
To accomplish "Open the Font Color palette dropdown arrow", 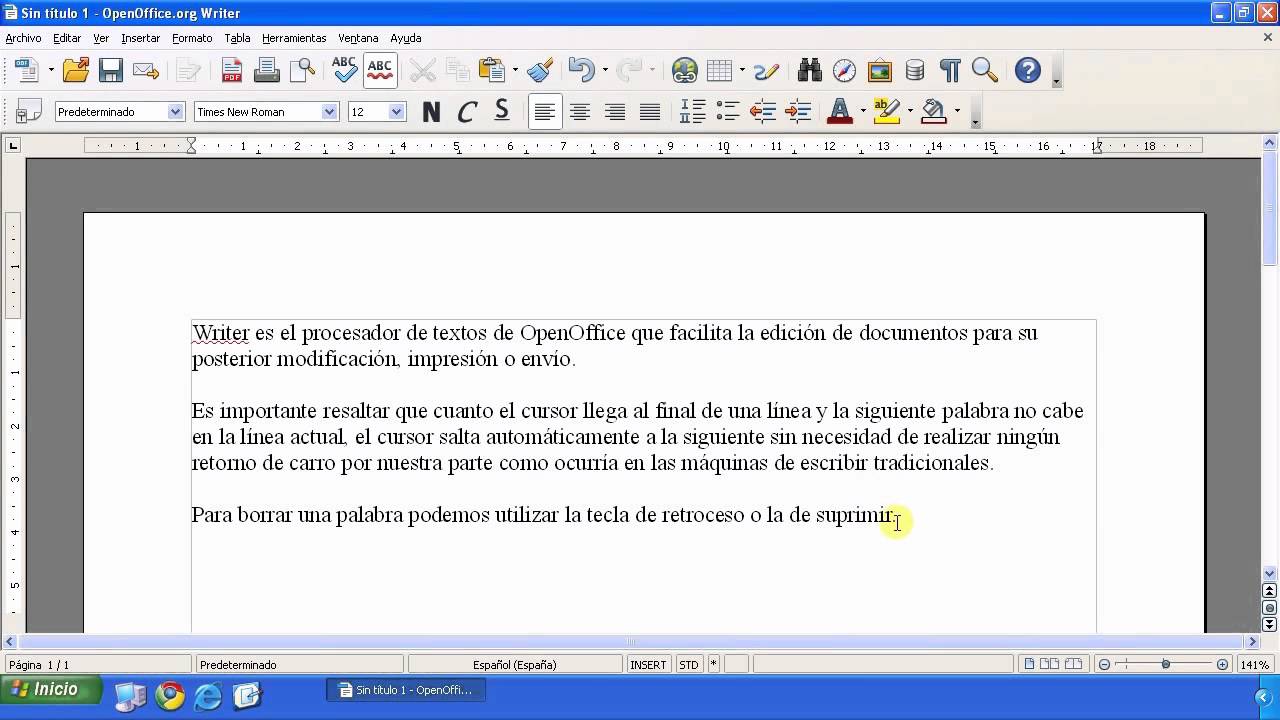I will coord(863,112).
